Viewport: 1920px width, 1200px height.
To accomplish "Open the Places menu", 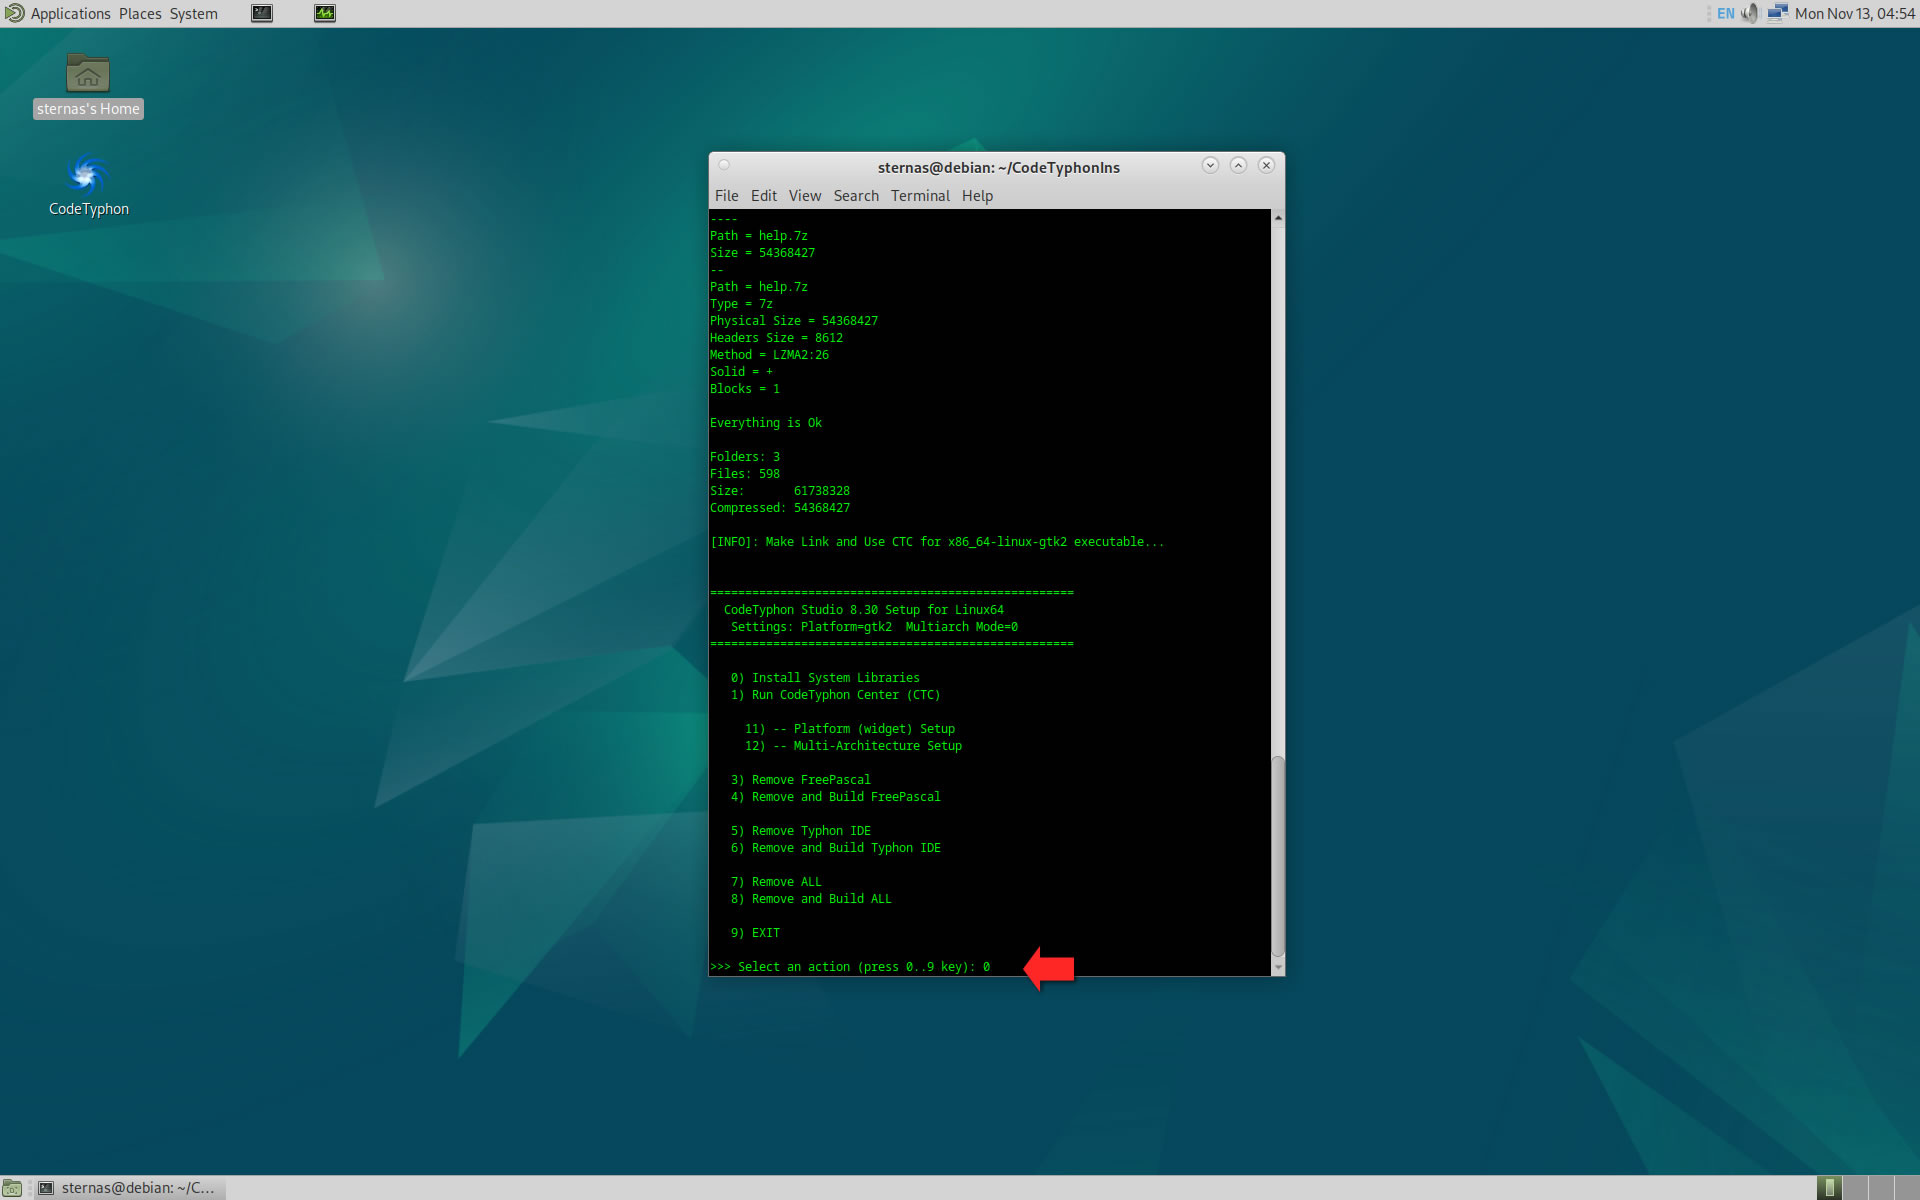I will pos(140,13).
